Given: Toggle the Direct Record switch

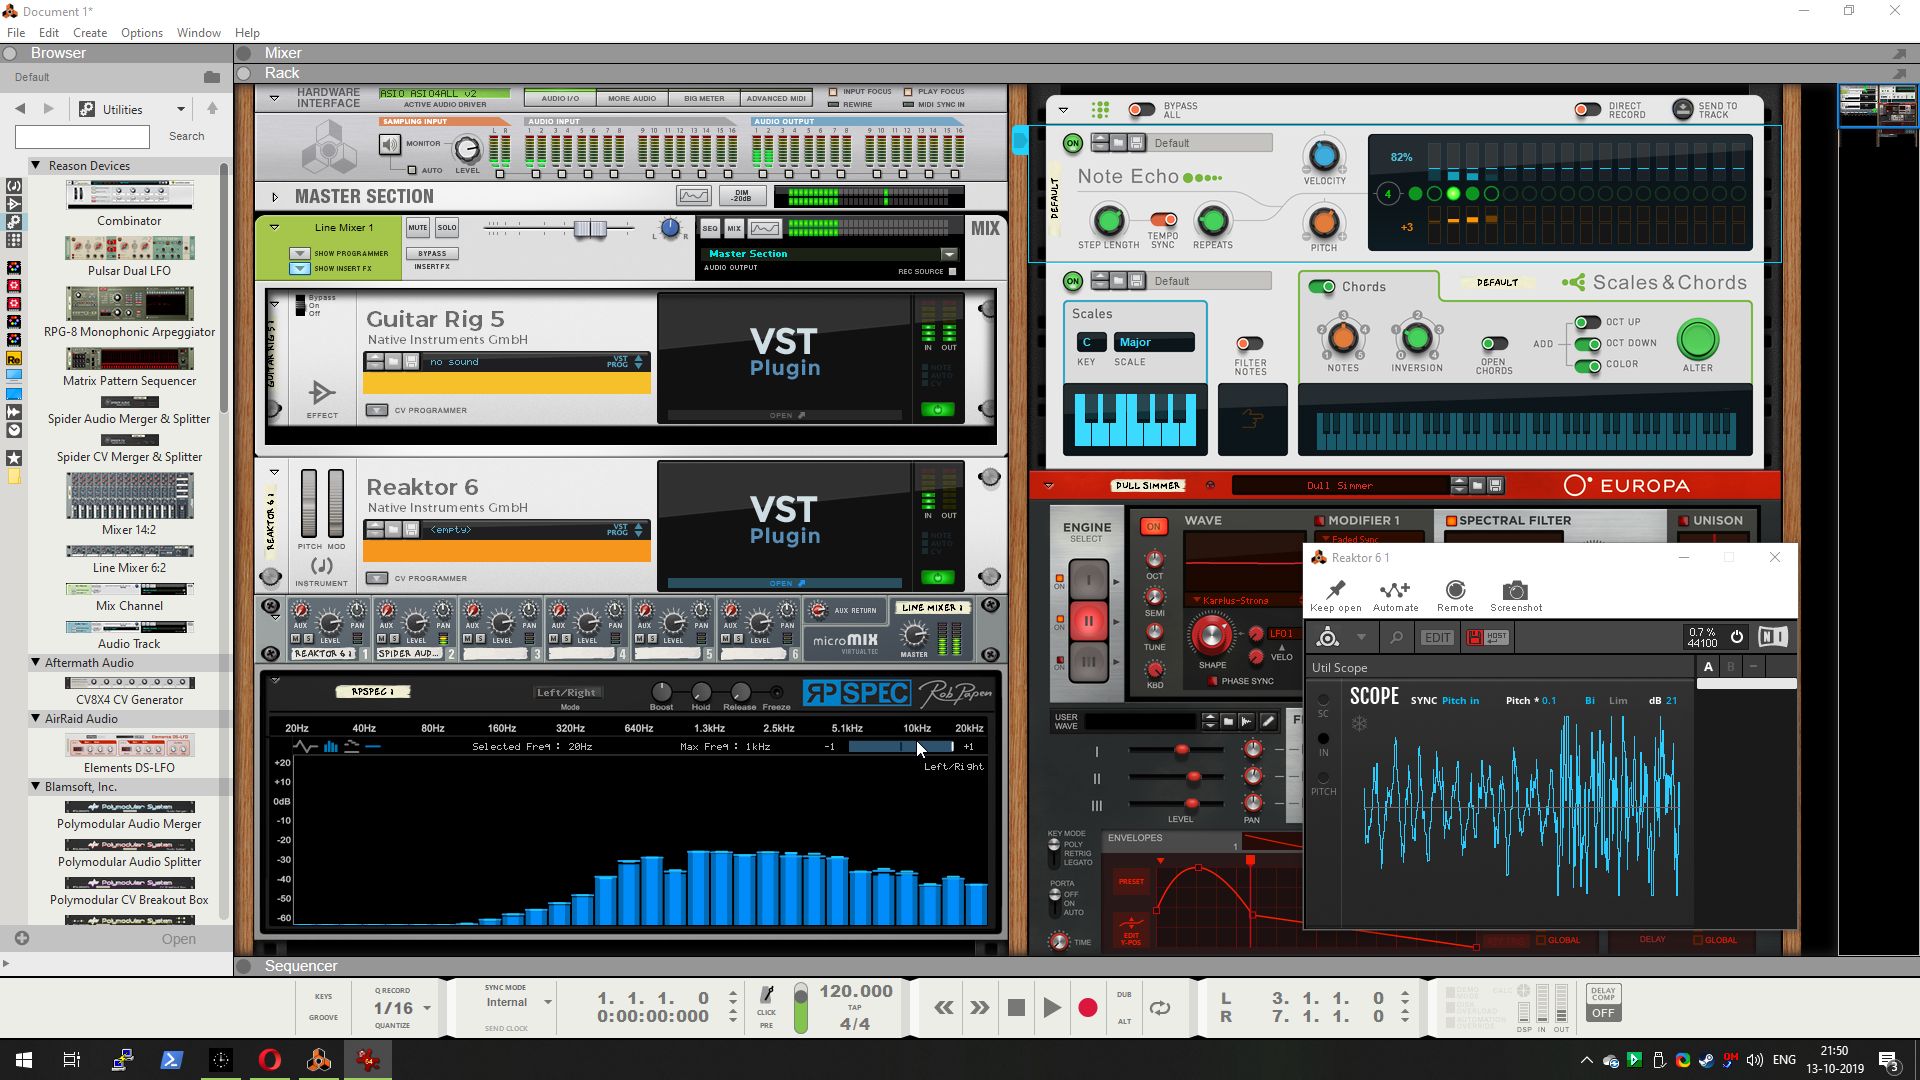Looking at the screenshot, I should 1587,109.
